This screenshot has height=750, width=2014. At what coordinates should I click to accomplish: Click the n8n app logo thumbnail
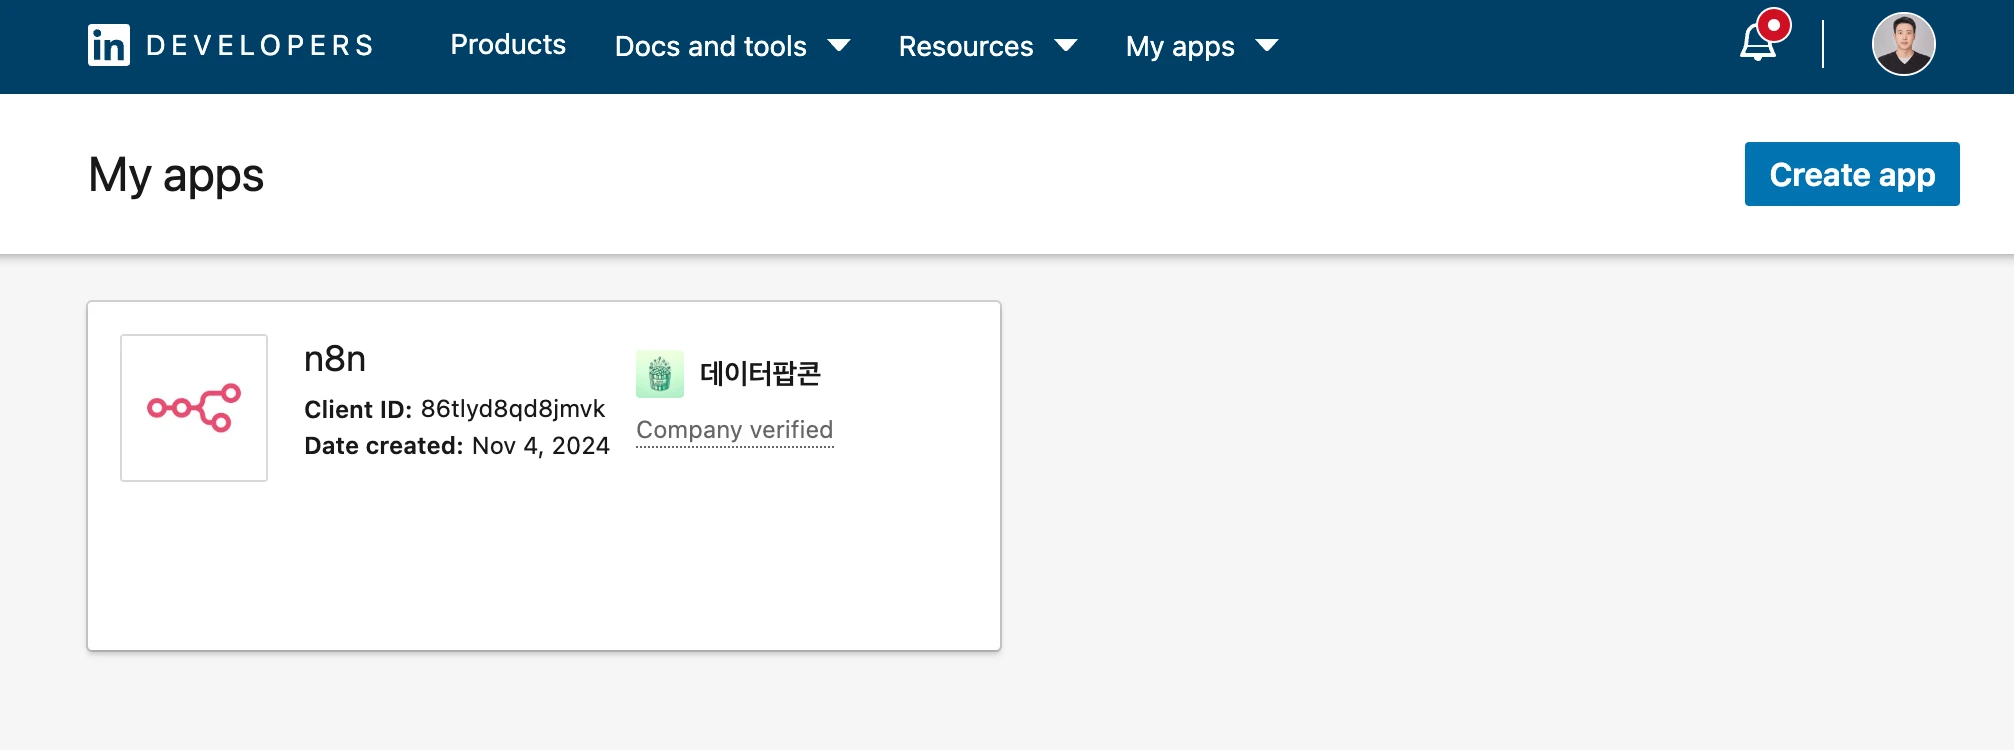pos(194,408)
